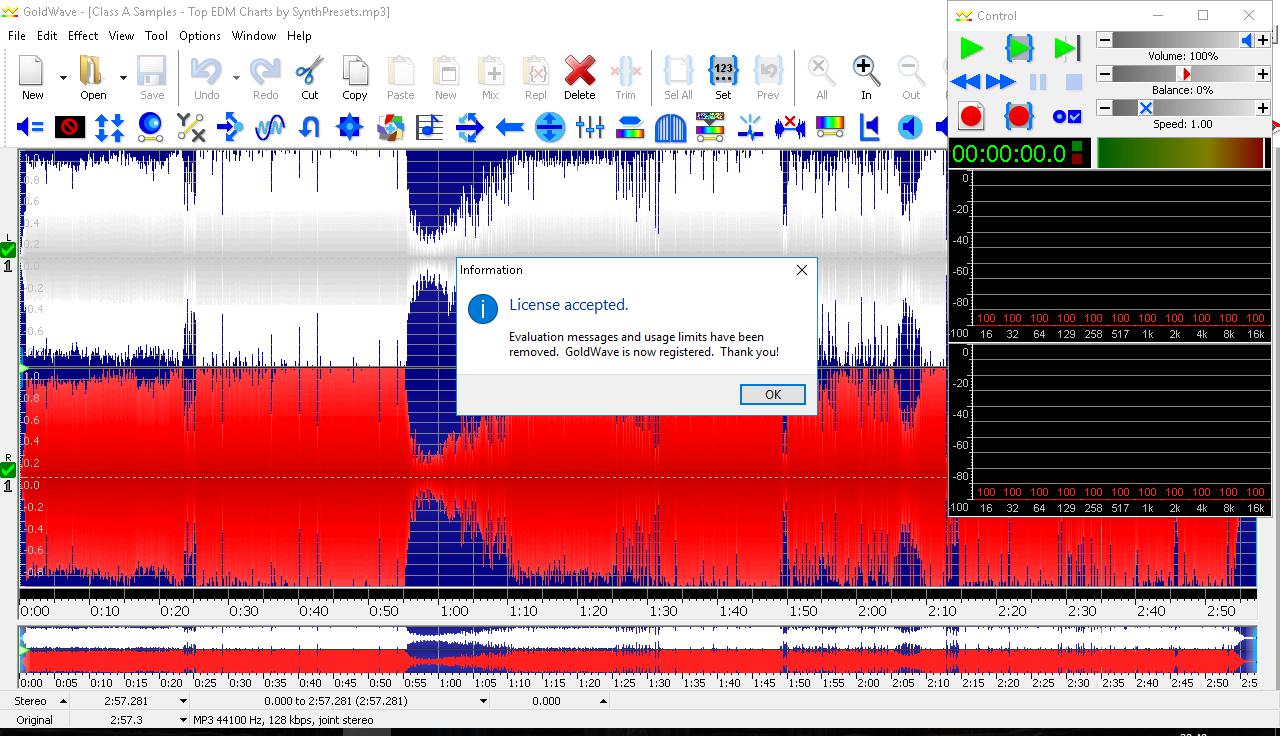Click the Balance plus button

click(x=1264, y=74)
